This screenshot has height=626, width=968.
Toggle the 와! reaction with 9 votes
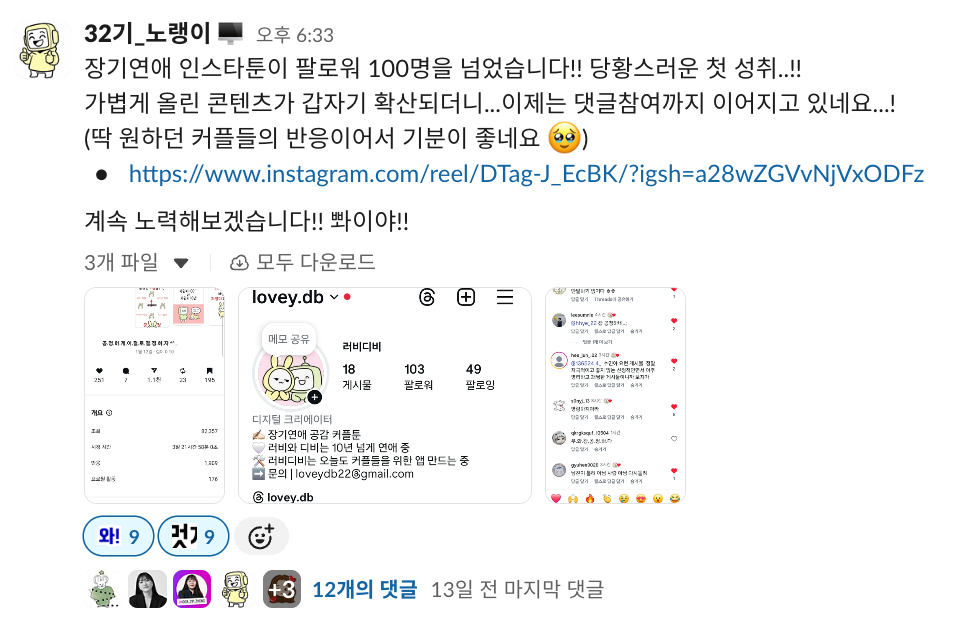[119, 536]
